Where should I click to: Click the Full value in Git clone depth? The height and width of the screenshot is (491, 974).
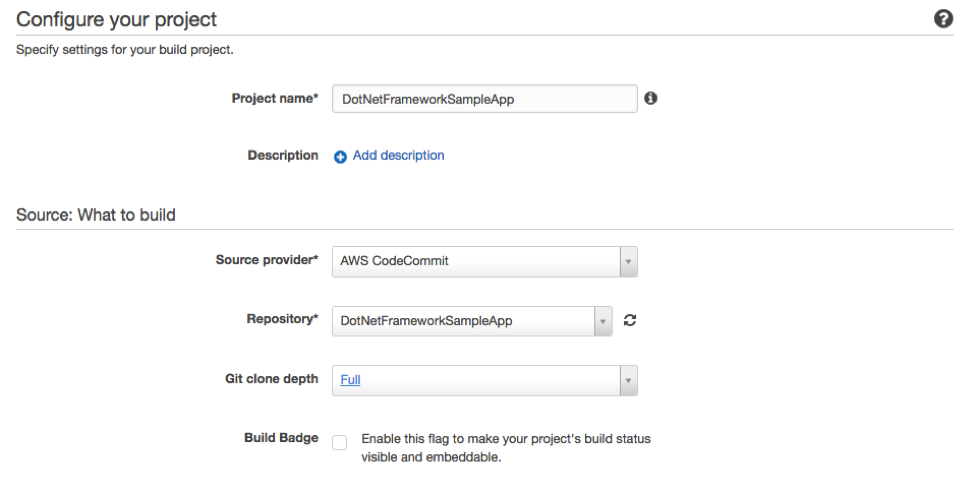tap(350, 380)
